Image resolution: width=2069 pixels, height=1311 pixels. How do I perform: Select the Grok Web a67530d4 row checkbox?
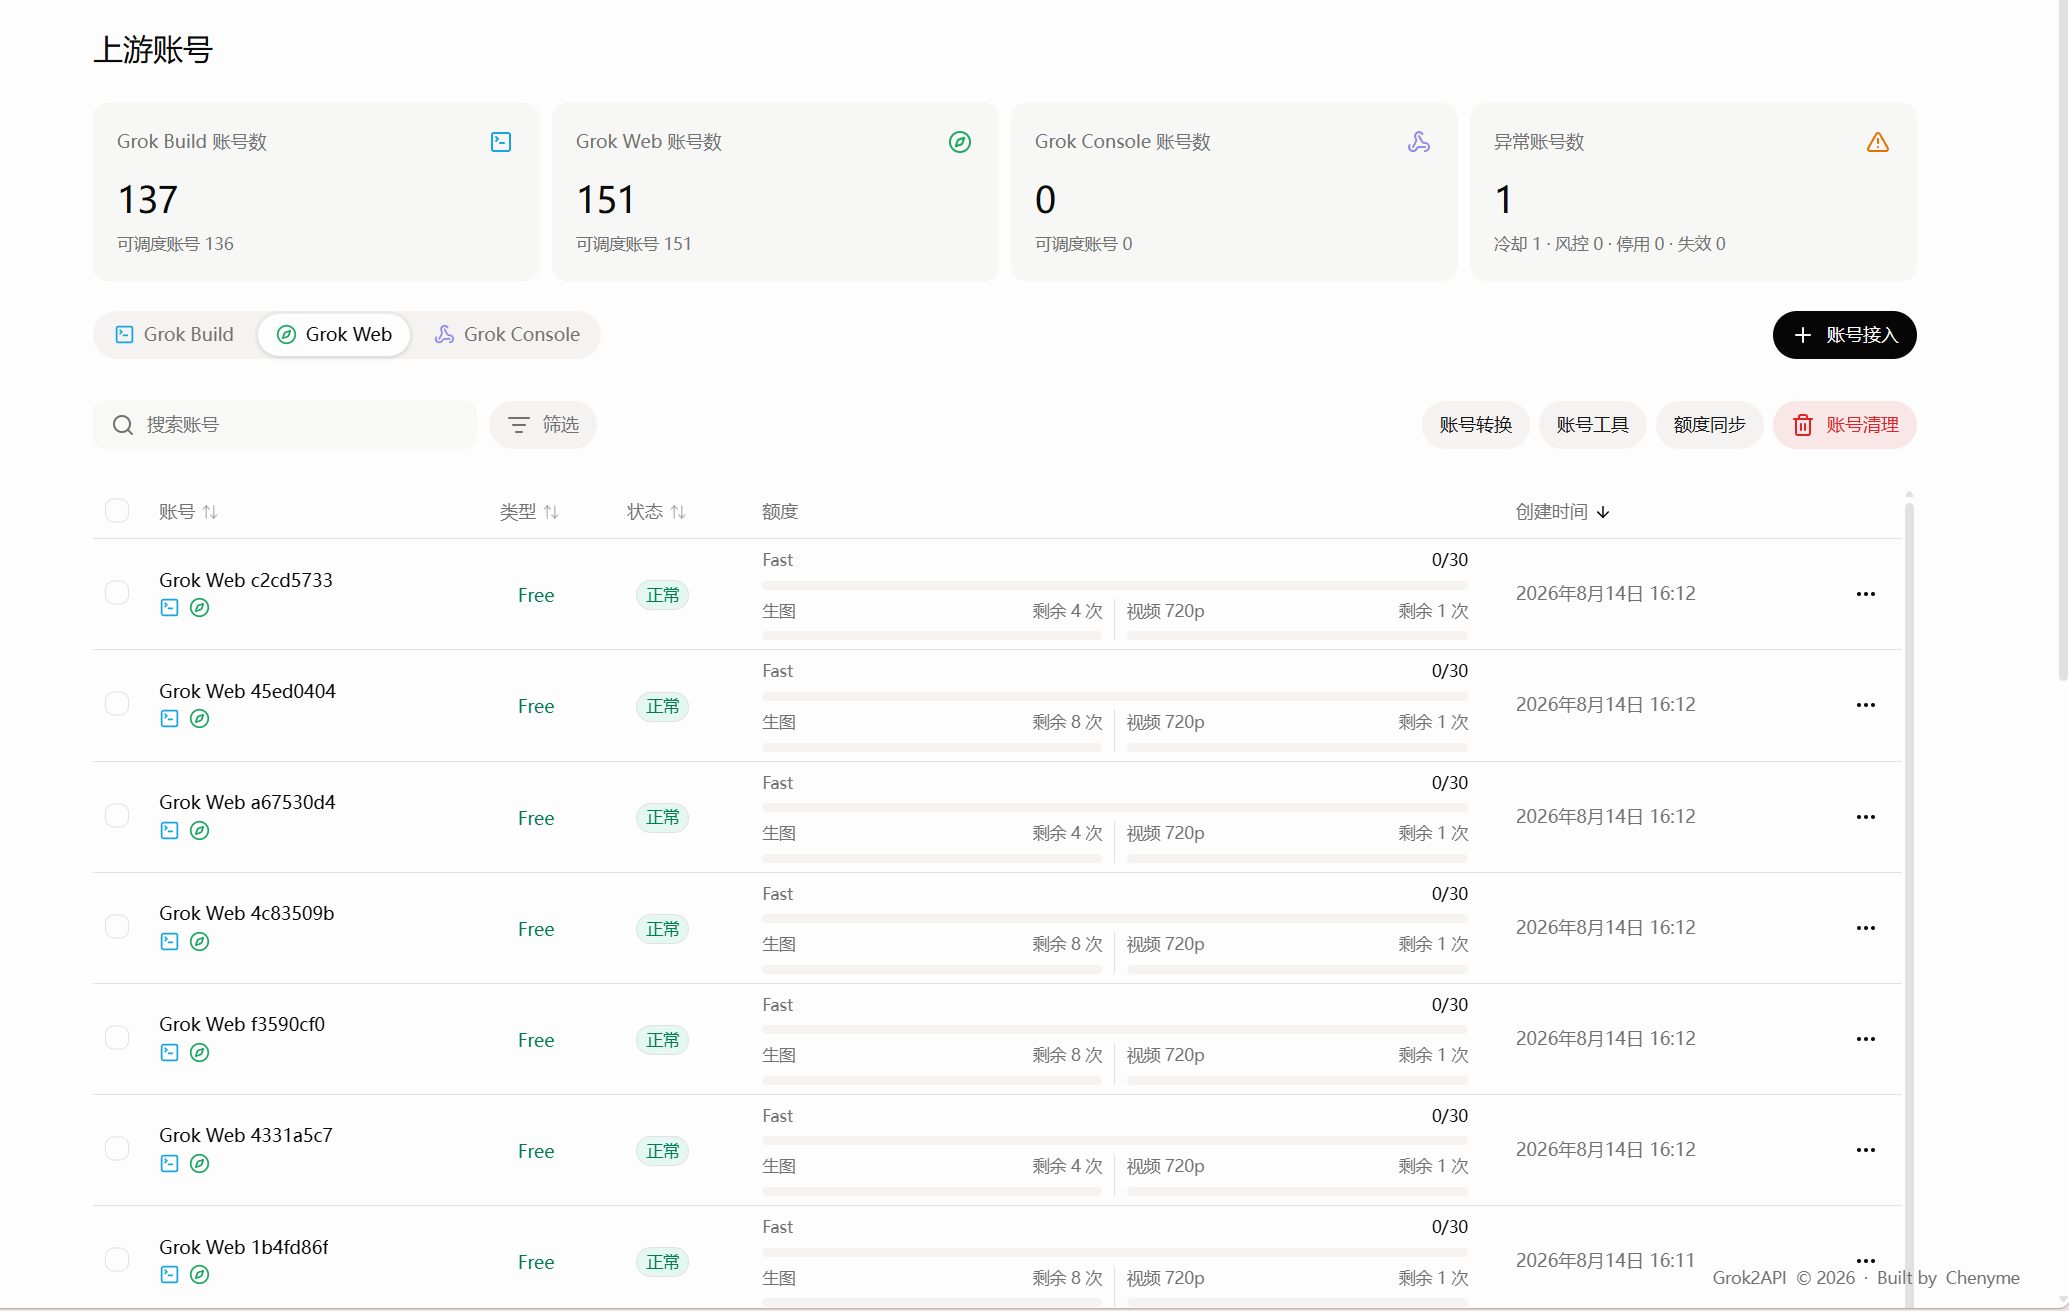click(117, 816)
